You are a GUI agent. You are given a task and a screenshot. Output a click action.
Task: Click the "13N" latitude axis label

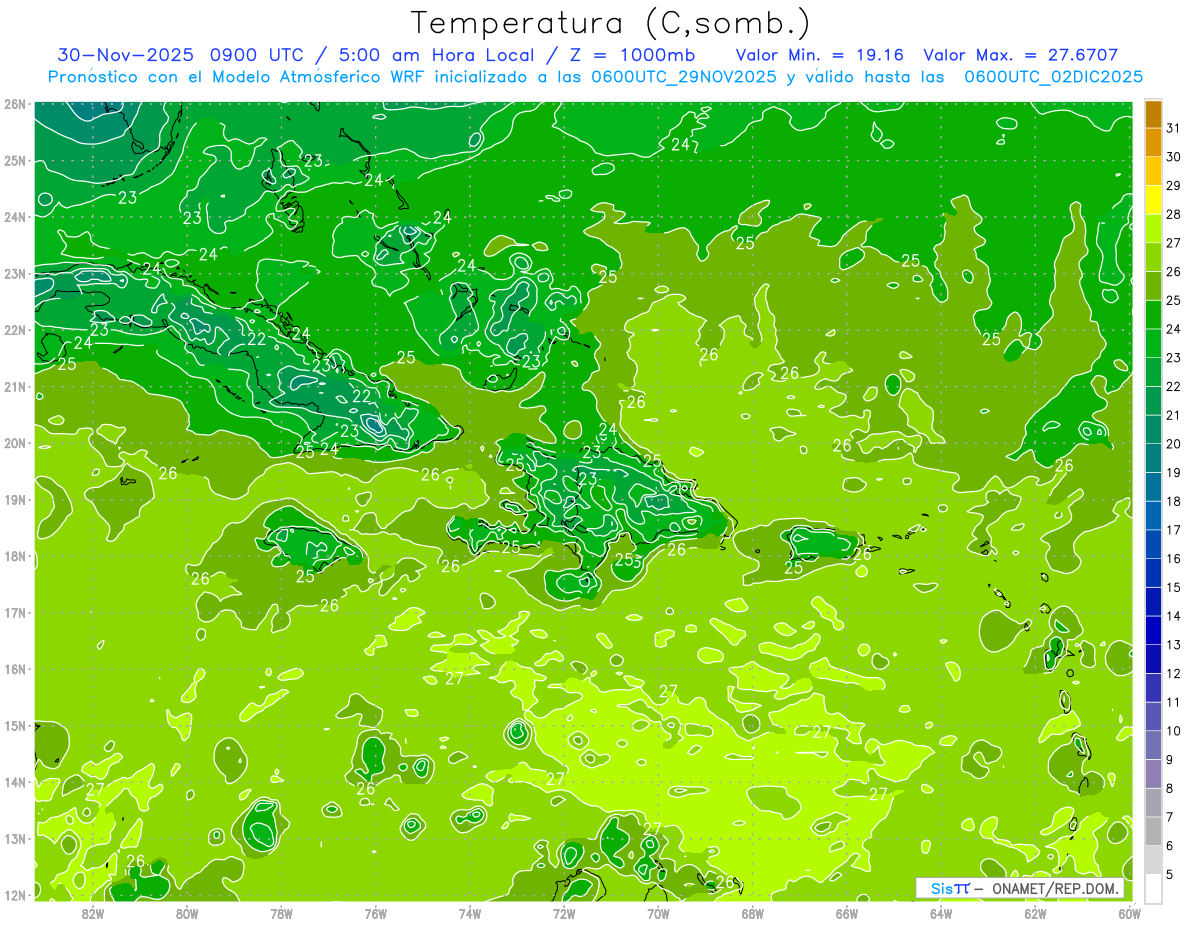(15, 839)
